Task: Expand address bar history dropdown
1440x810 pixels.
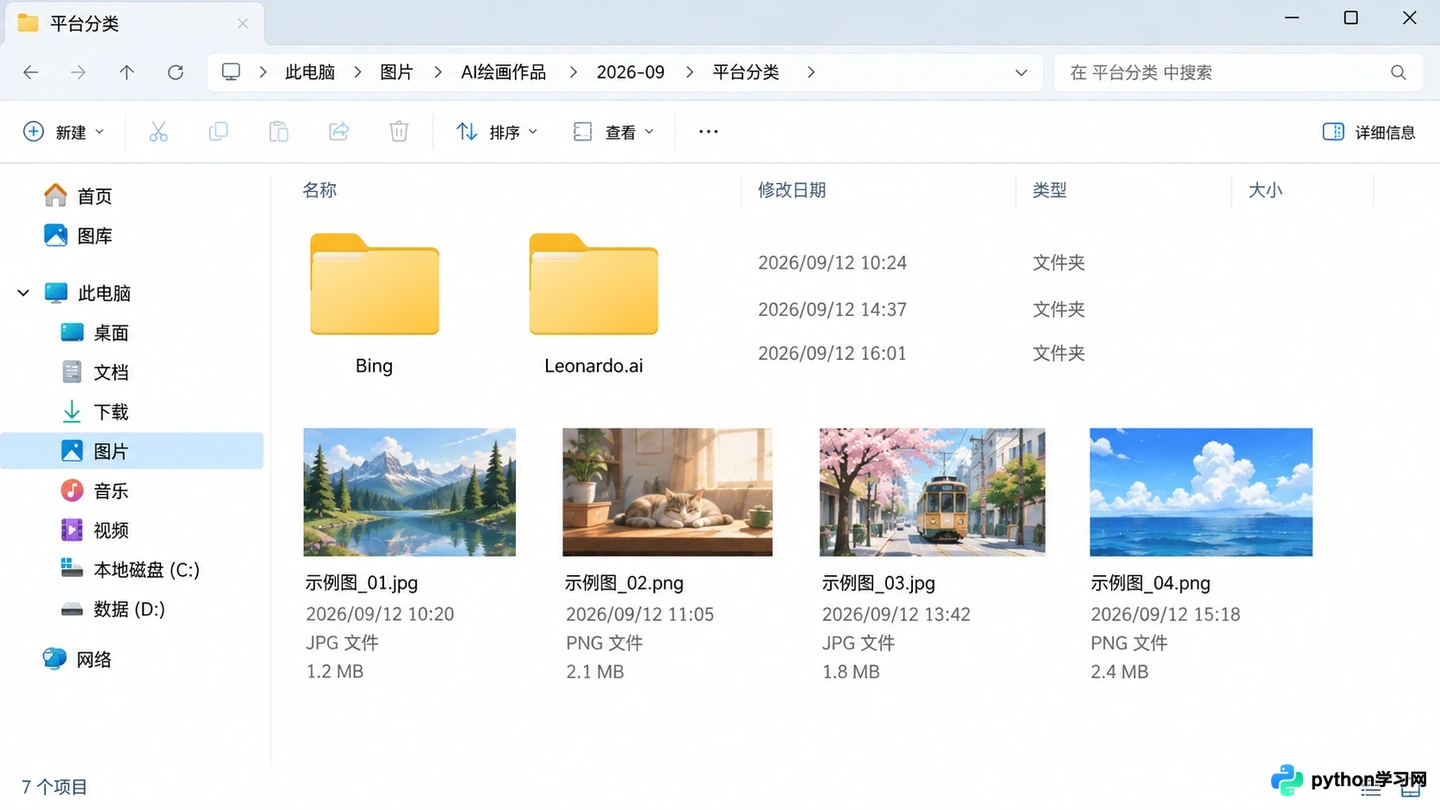Action: click(1021, 72)
